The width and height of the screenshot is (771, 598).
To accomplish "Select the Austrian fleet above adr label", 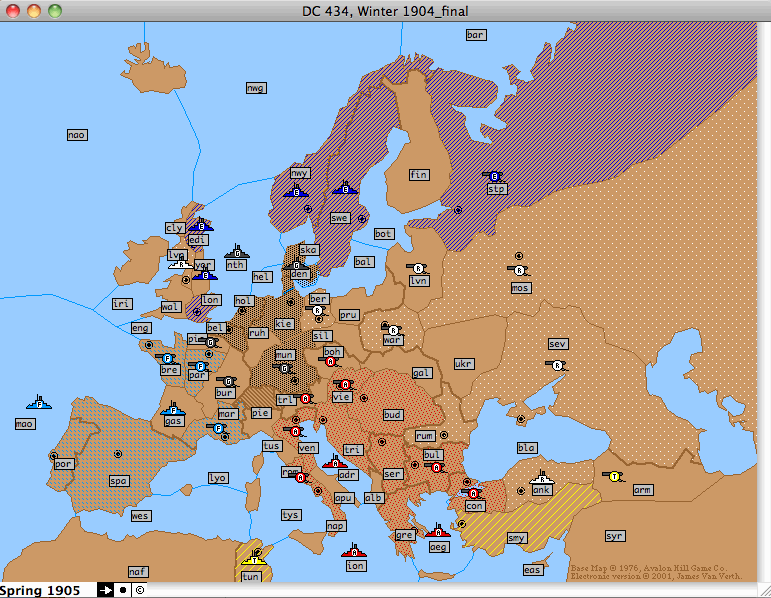I will 335,462.
